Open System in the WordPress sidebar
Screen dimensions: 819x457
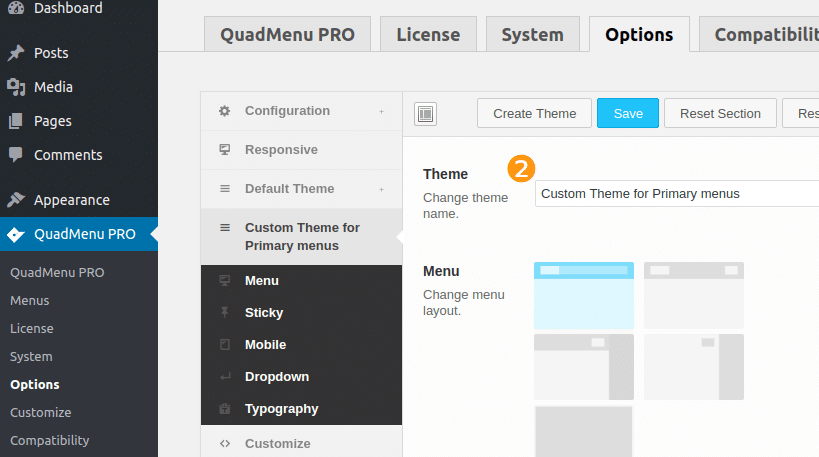tap(31, 357)
